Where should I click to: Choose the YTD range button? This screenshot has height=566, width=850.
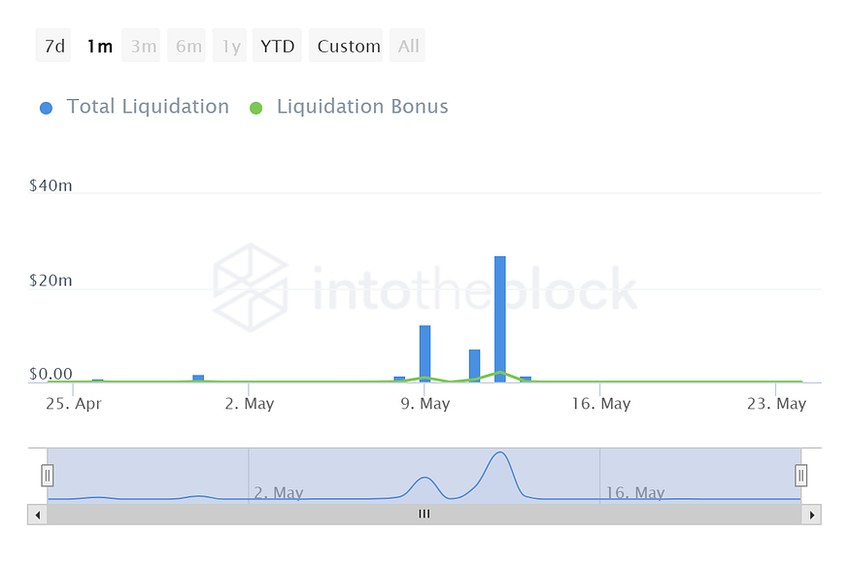pos(277,46)
